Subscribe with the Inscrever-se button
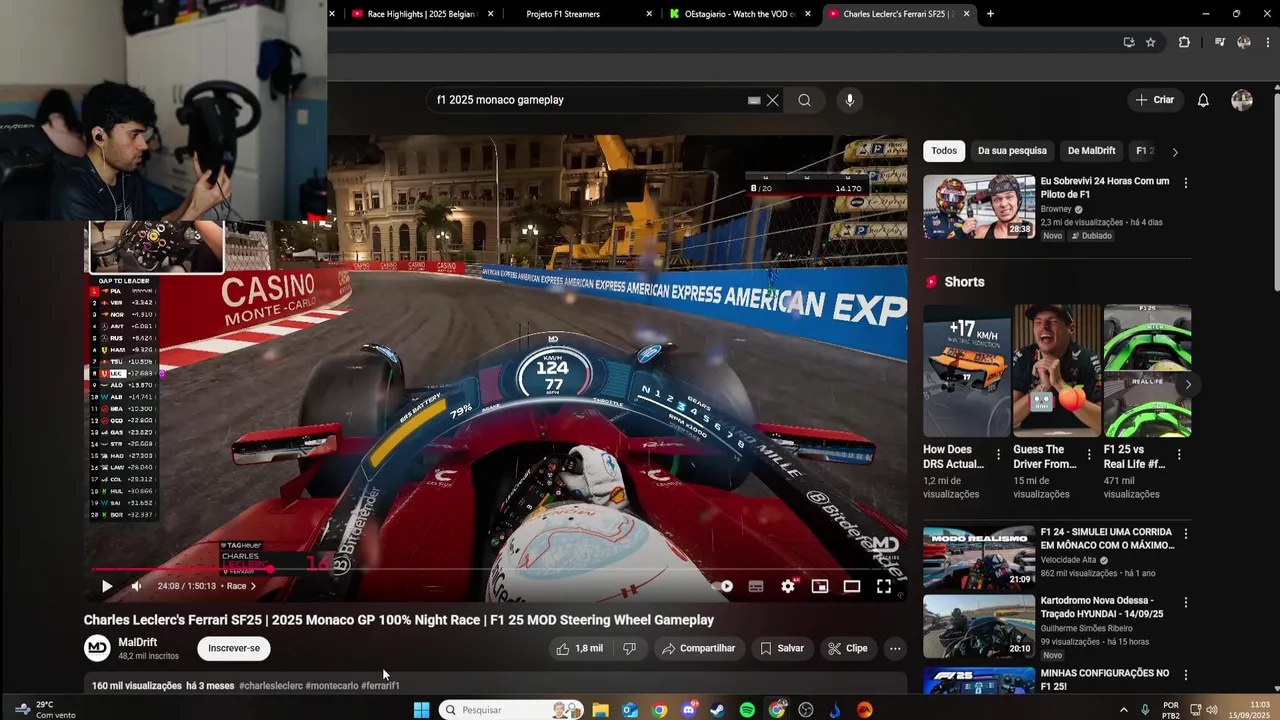1280x720 pixels. [234, 648]
